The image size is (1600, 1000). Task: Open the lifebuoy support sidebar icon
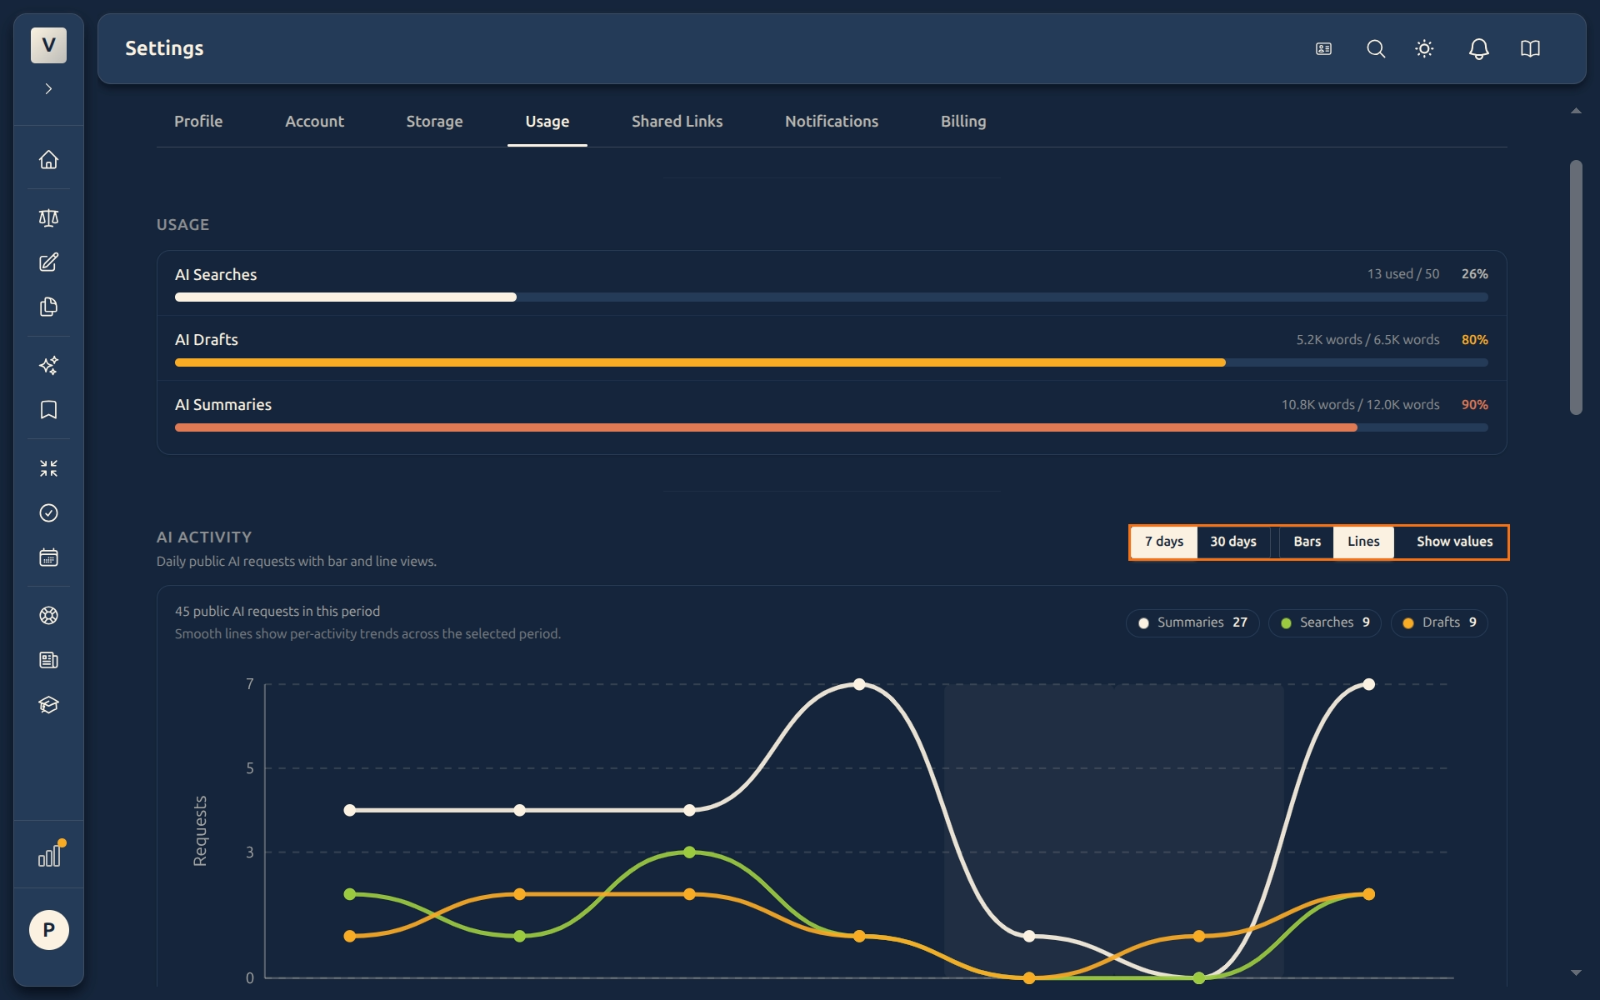click(x=48, y=616)
